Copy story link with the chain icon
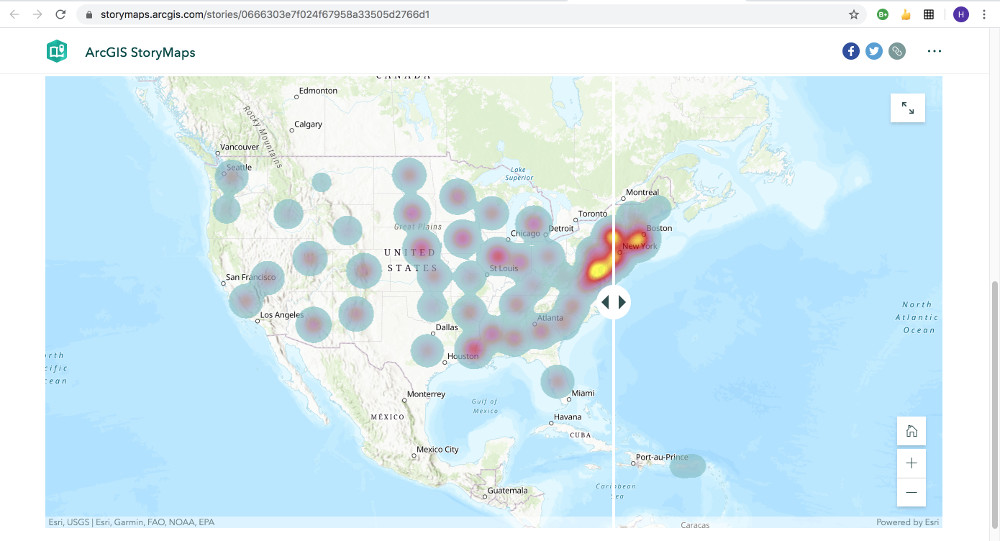 (897, 51)
